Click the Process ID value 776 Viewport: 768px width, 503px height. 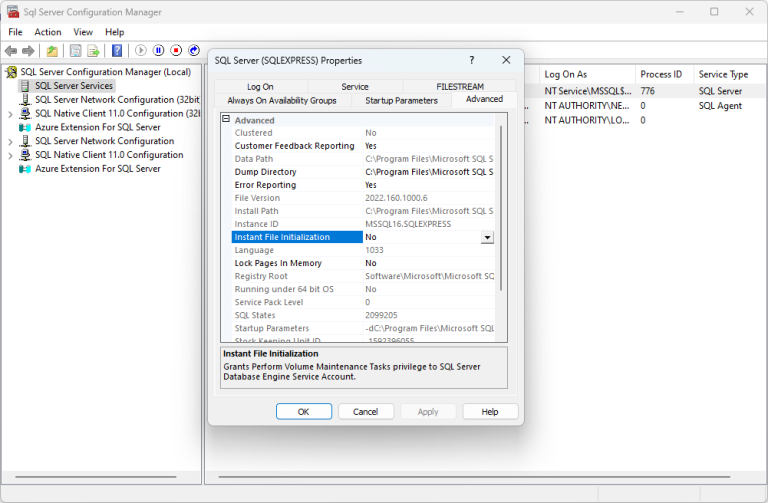(648, 91)
